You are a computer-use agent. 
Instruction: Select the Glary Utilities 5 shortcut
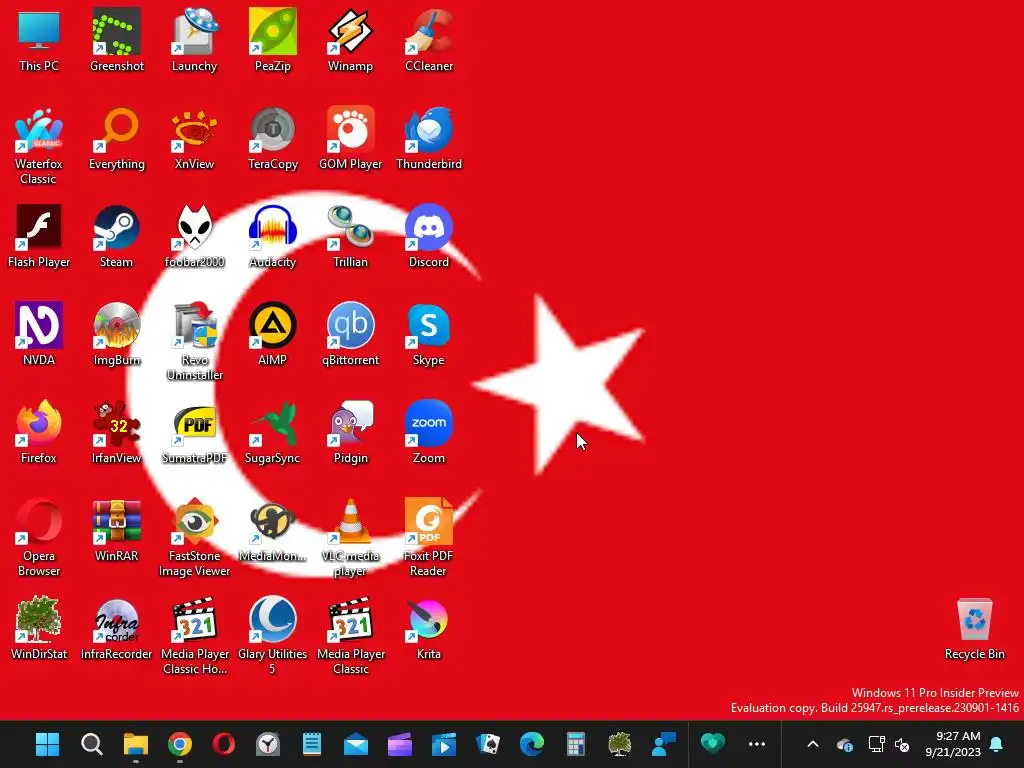[x=272, y=636]
